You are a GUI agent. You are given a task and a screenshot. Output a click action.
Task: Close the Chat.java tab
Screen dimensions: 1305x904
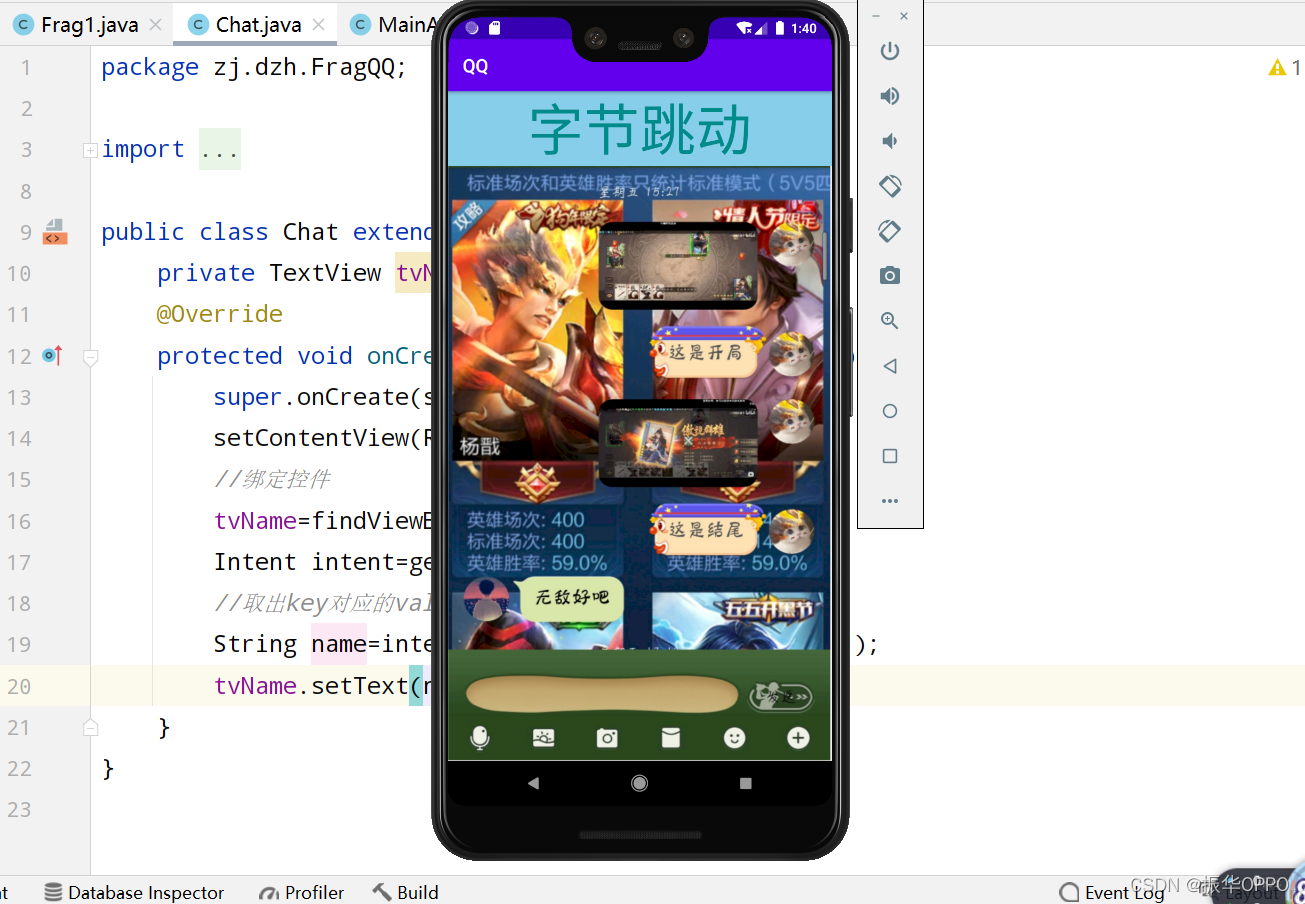pyautogui.click(x=319, y=25)
